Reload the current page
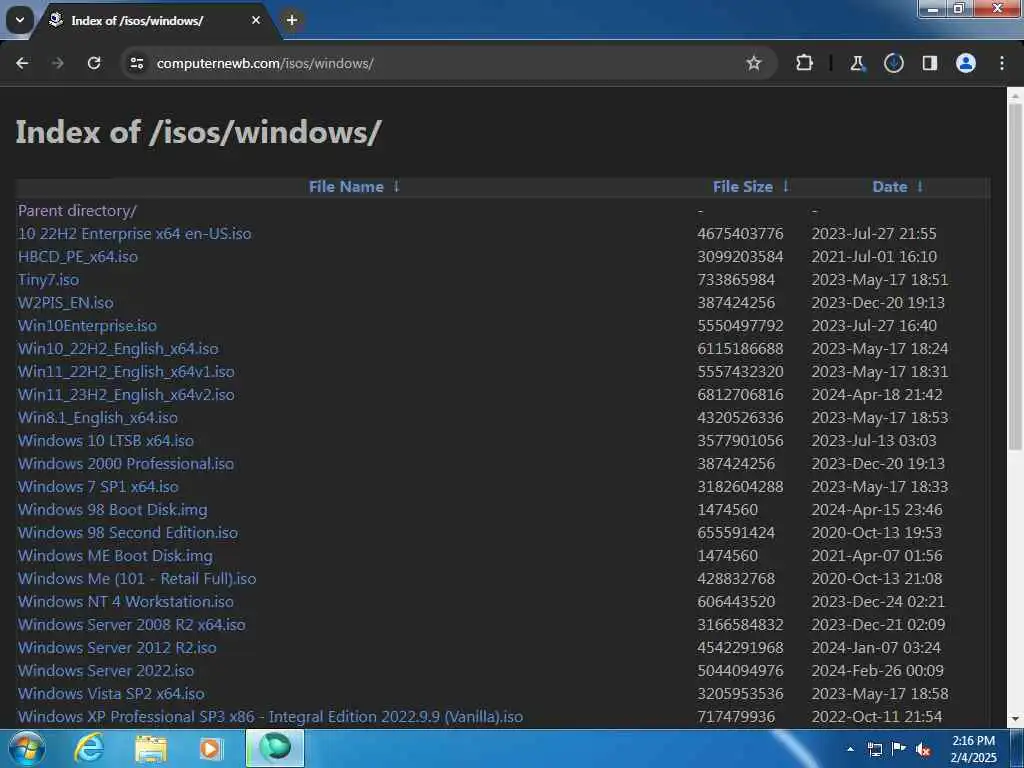 [94, 63]
